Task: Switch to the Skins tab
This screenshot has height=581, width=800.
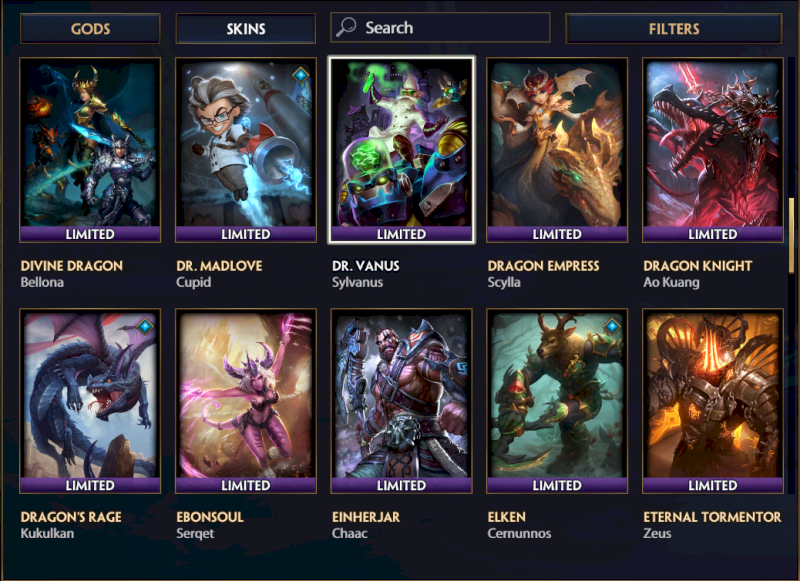Action: (246, 29)
